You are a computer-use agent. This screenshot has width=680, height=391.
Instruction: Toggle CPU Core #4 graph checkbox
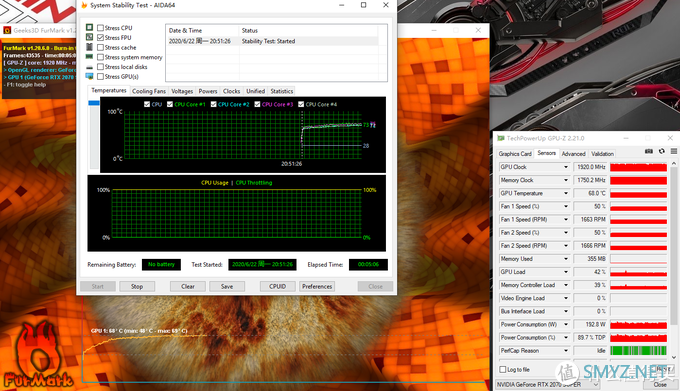coord(301,104)
